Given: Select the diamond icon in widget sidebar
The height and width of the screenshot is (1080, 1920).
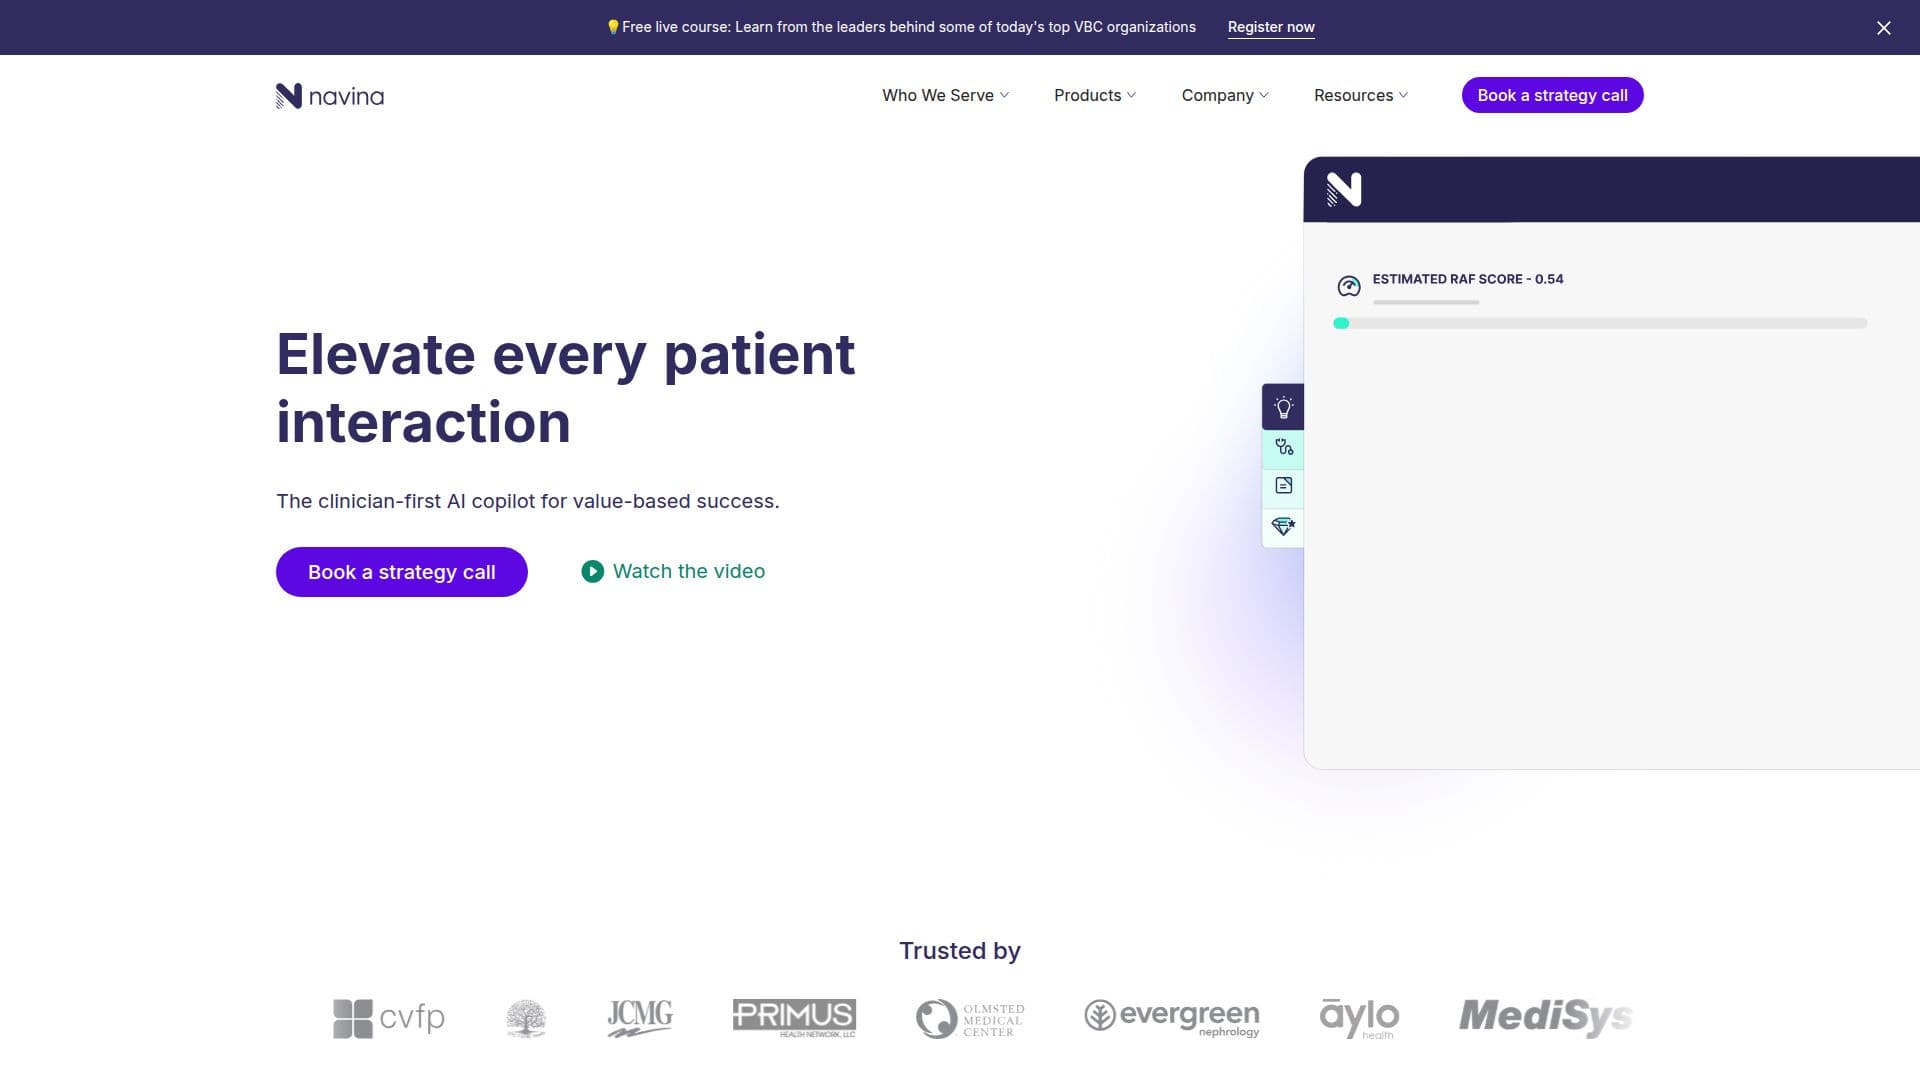Looking at the screenshot, I should click(x=1284, y=526).
